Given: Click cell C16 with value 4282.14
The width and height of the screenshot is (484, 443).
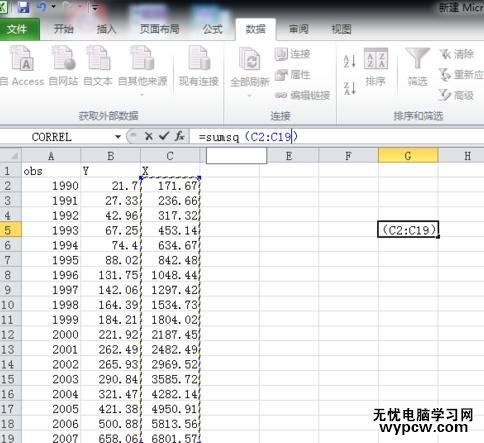Looking at the screenshot, I should (170, 394).
